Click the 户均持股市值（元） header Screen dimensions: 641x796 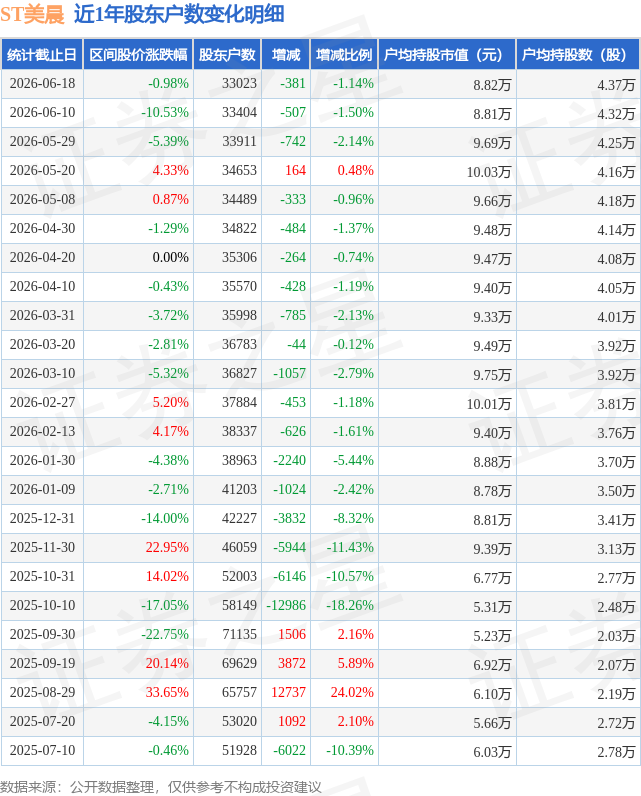(447, 54)
